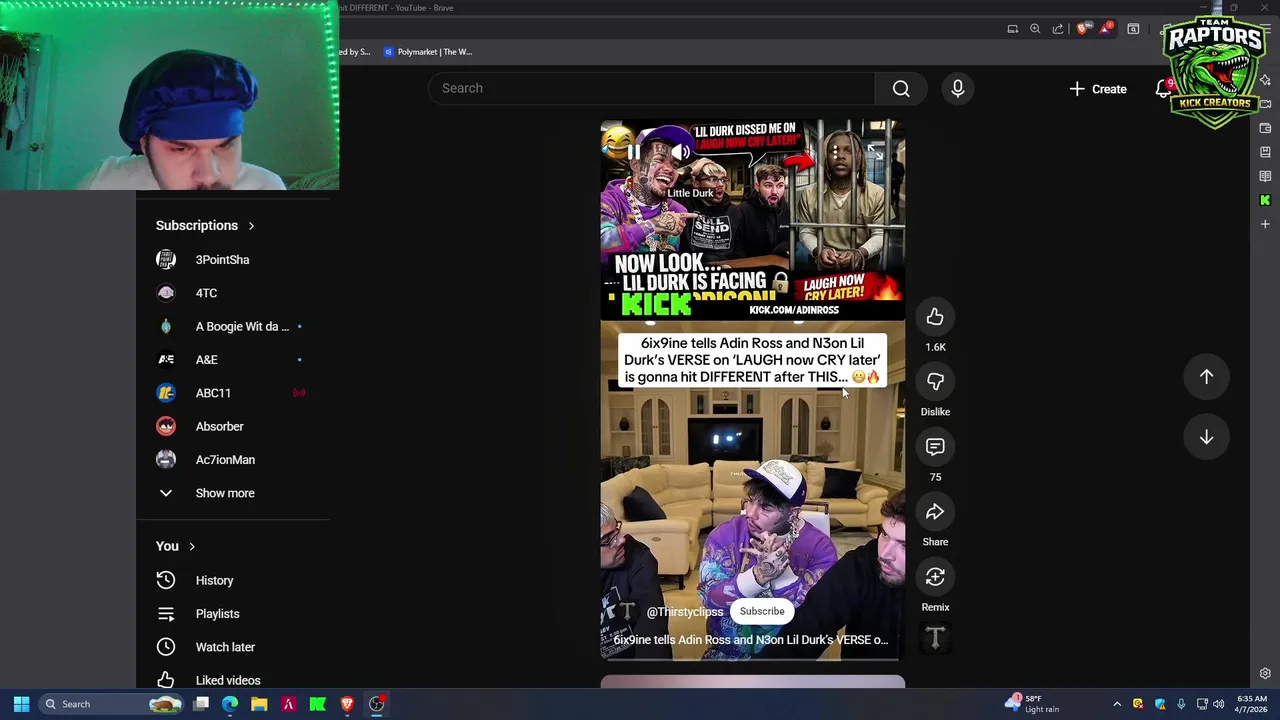Open Kick app from taskbar
This screenshot has width=1280, height=720.
click(317, 704)
